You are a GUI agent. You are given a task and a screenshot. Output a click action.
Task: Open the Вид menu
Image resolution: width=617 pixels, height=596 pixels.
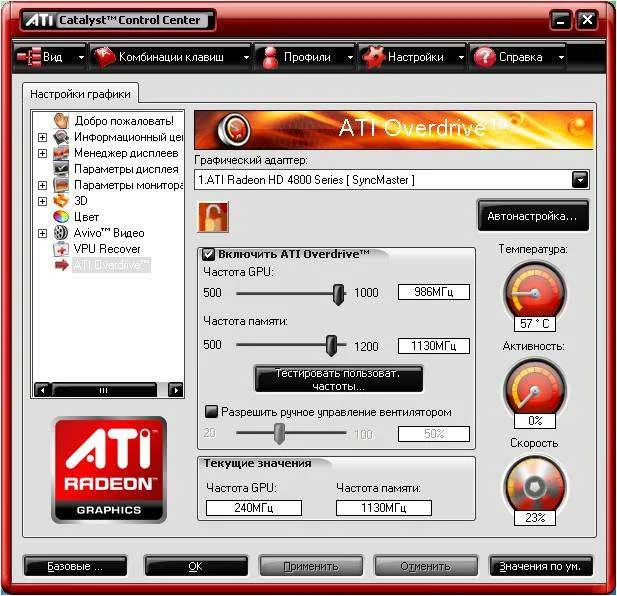pos(50,57)
